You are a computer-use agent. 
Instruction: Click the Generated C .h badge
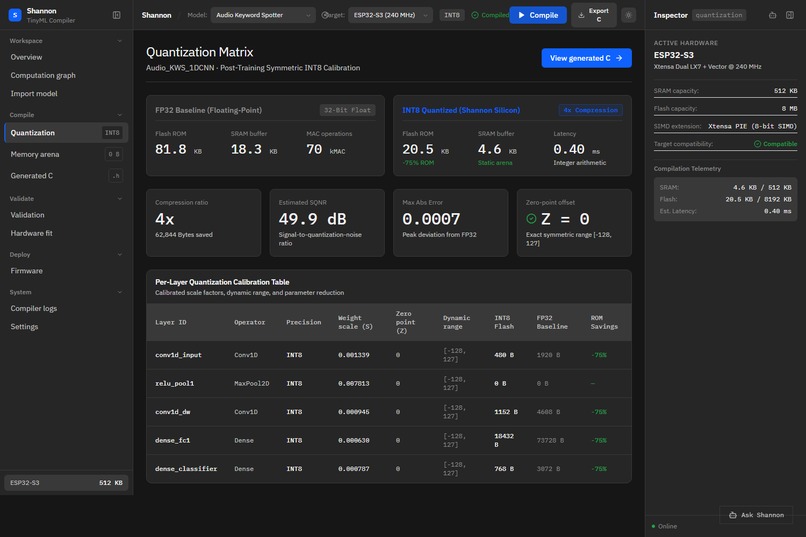pyautogui.click(x=116, y=176)
